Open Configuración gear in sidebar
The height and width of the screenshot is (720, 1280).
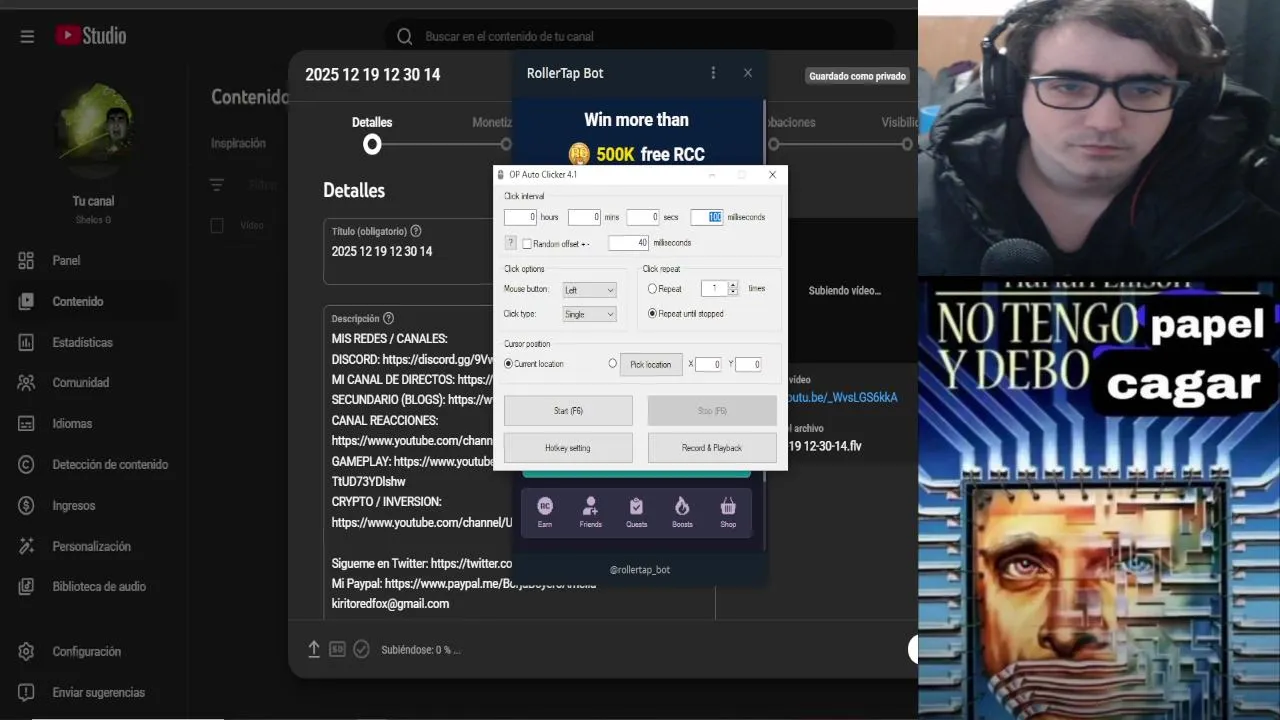(x=27, y=651)
